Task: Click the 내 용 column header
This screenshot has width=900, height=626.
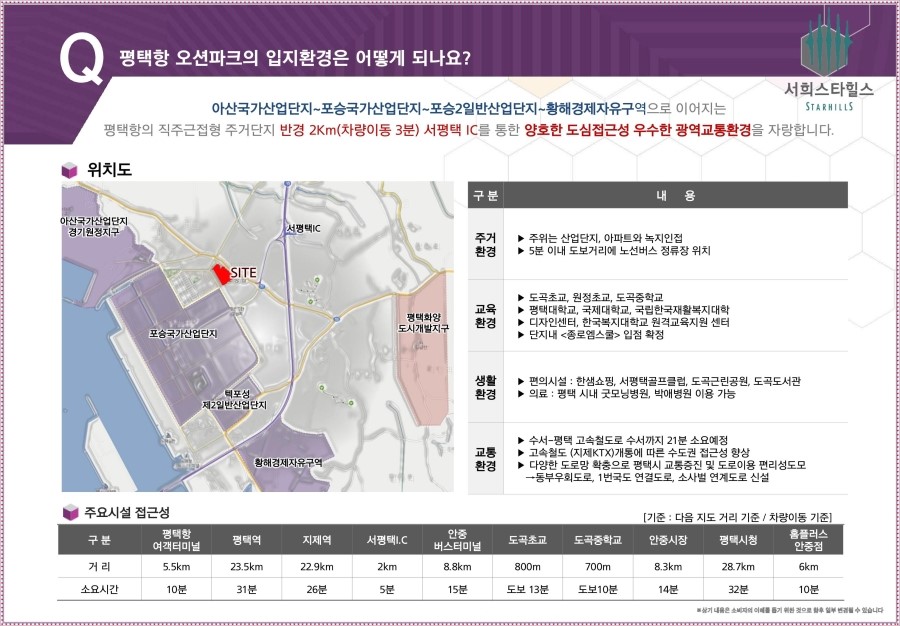Action: pyautogui.click(x=675, y=195)
